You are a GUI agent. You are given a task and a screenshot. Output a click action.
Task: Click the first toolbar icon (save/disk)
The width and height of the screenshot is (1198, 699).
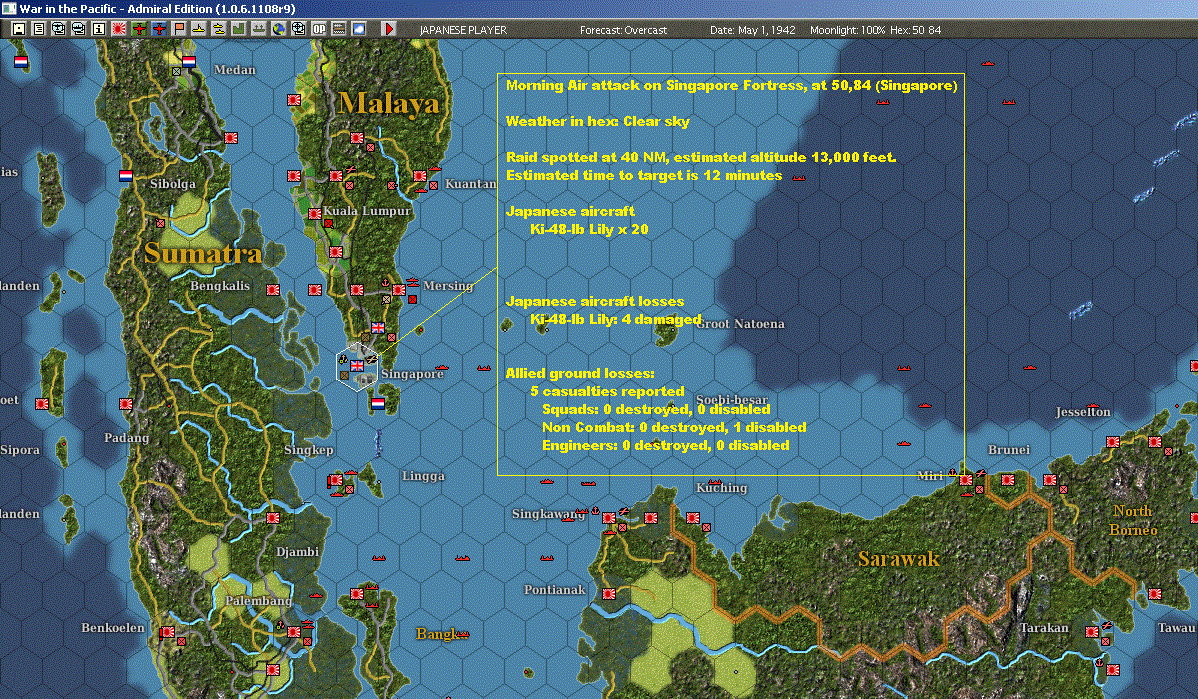click(19, 29)
